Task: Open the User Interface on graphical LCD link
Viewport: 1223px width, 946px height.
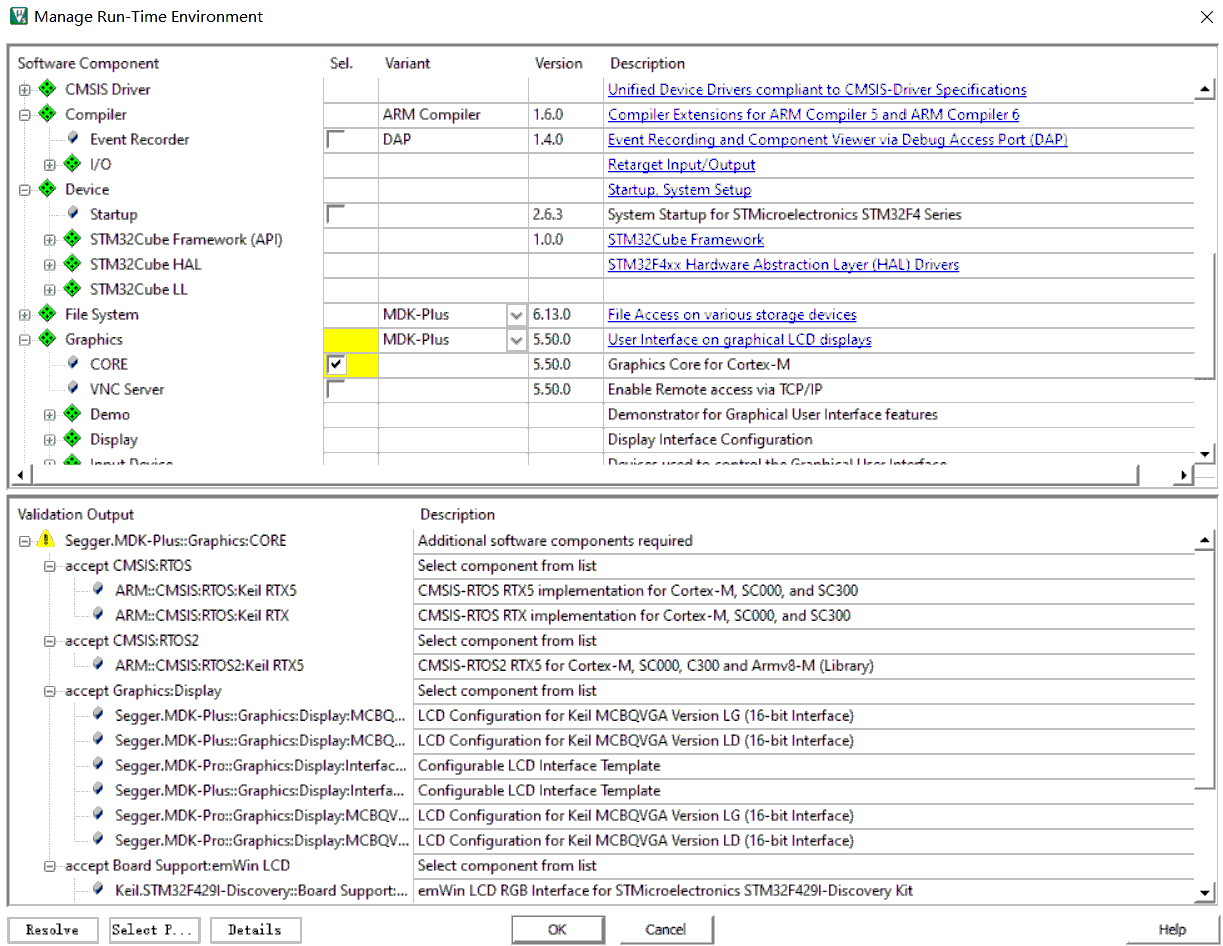Action: pyautogui.click(x=739, y=340)
